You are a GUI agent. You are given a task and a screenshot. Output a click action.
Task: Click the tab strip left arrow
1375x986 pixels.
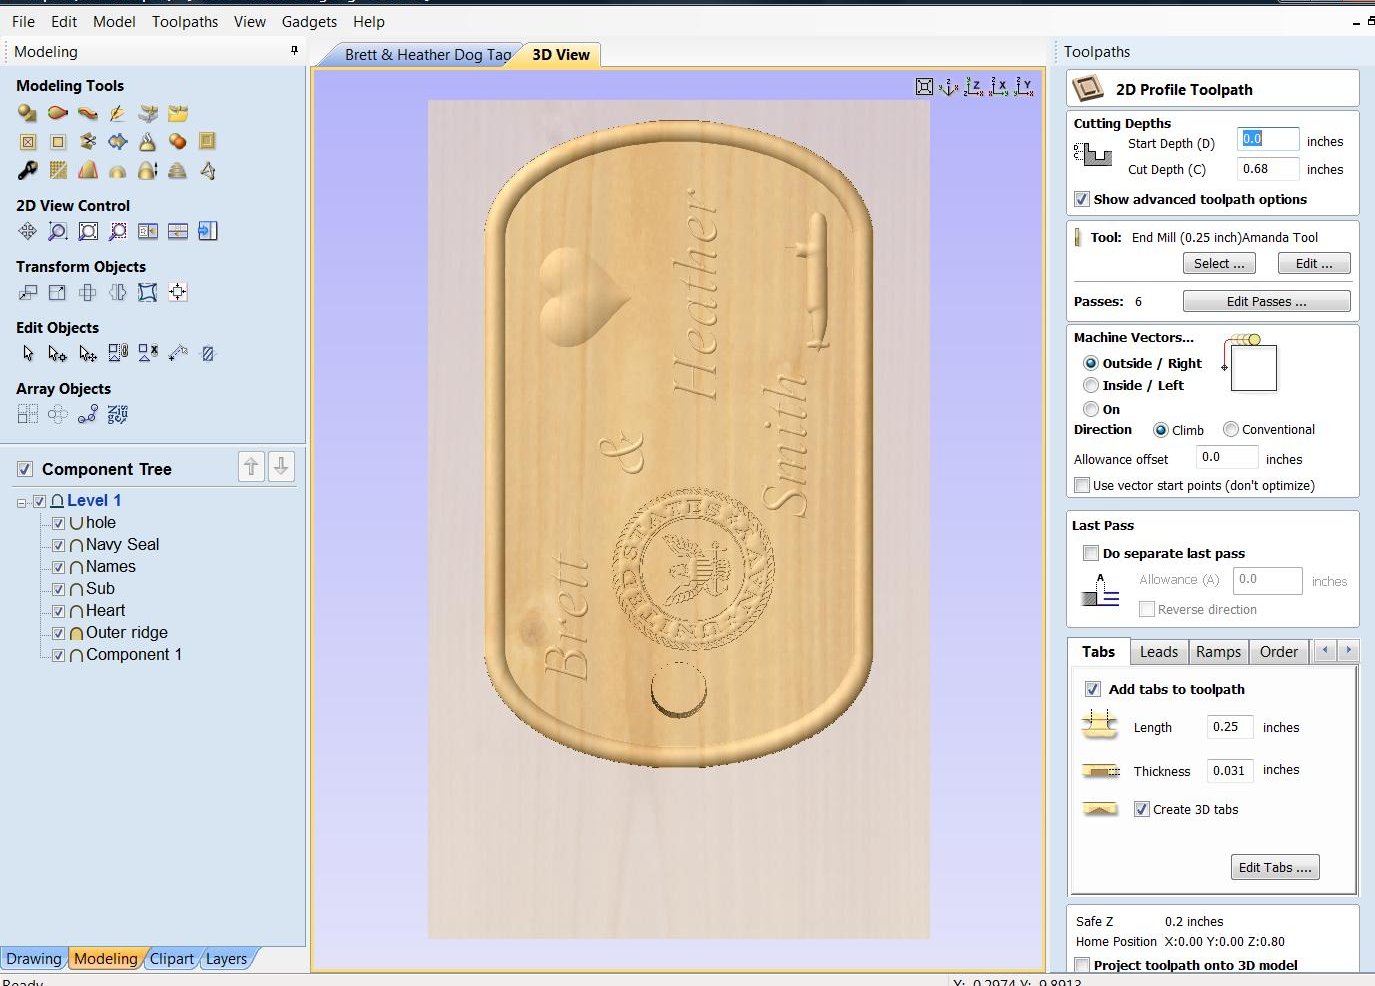coord(1325,650)
